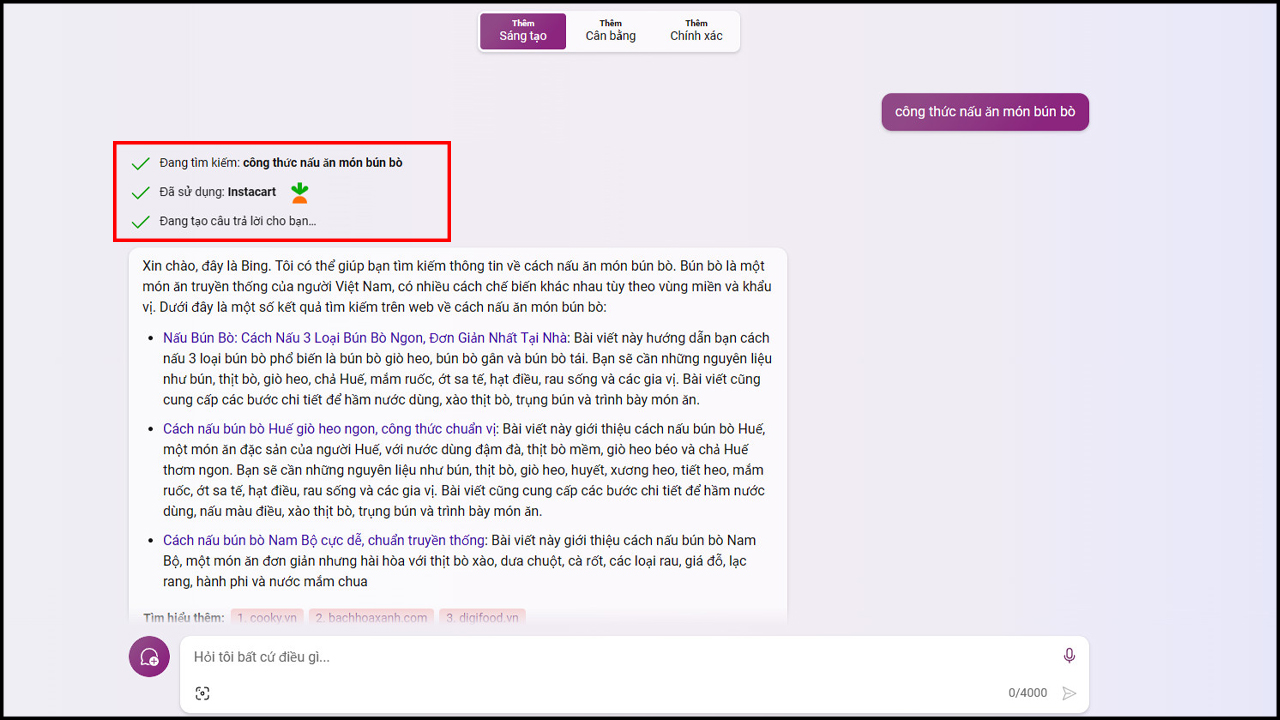Click the checkmark beside 'Đang tạo câu trả lời'
This screenshot has height=720, width=1280.
click(139, 221)
